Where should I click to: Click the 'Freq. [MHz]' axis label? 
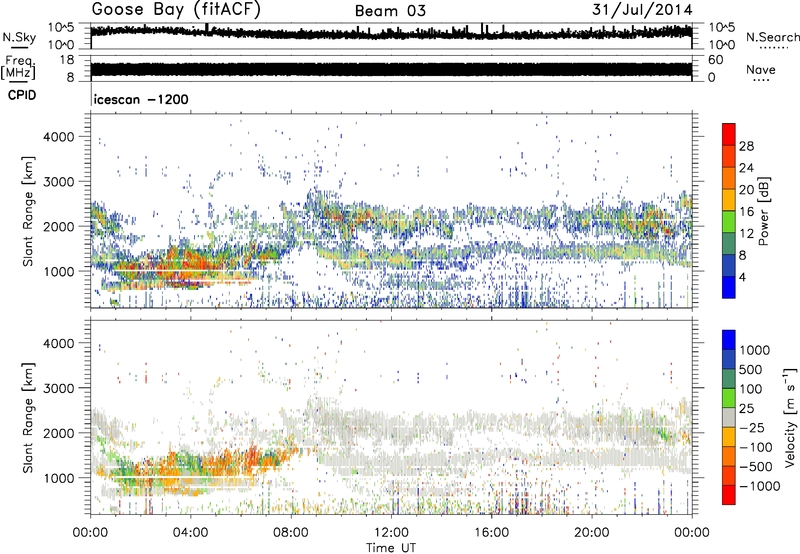18,68
